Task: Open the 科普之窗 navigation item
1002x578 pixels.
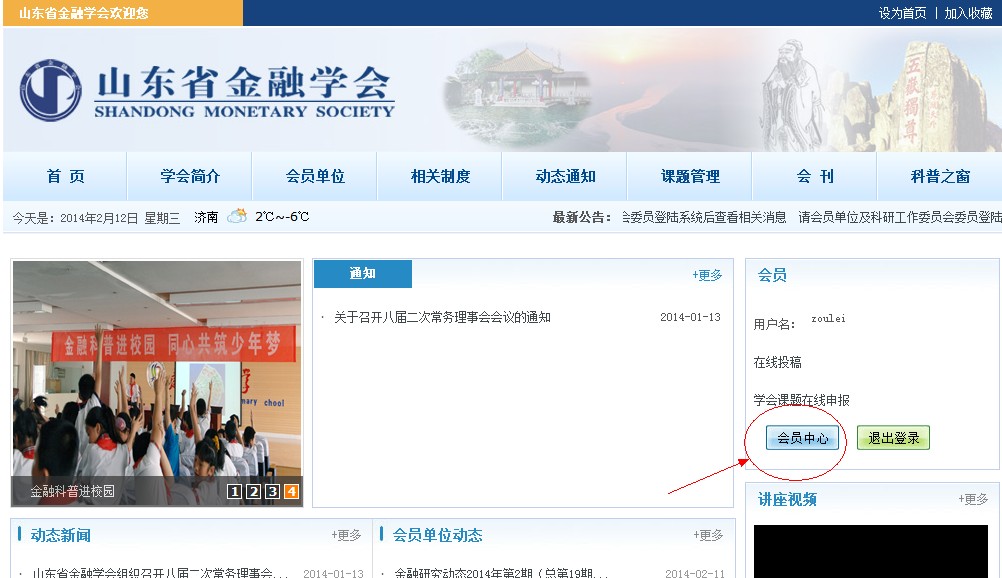Action: click(940, 176)
